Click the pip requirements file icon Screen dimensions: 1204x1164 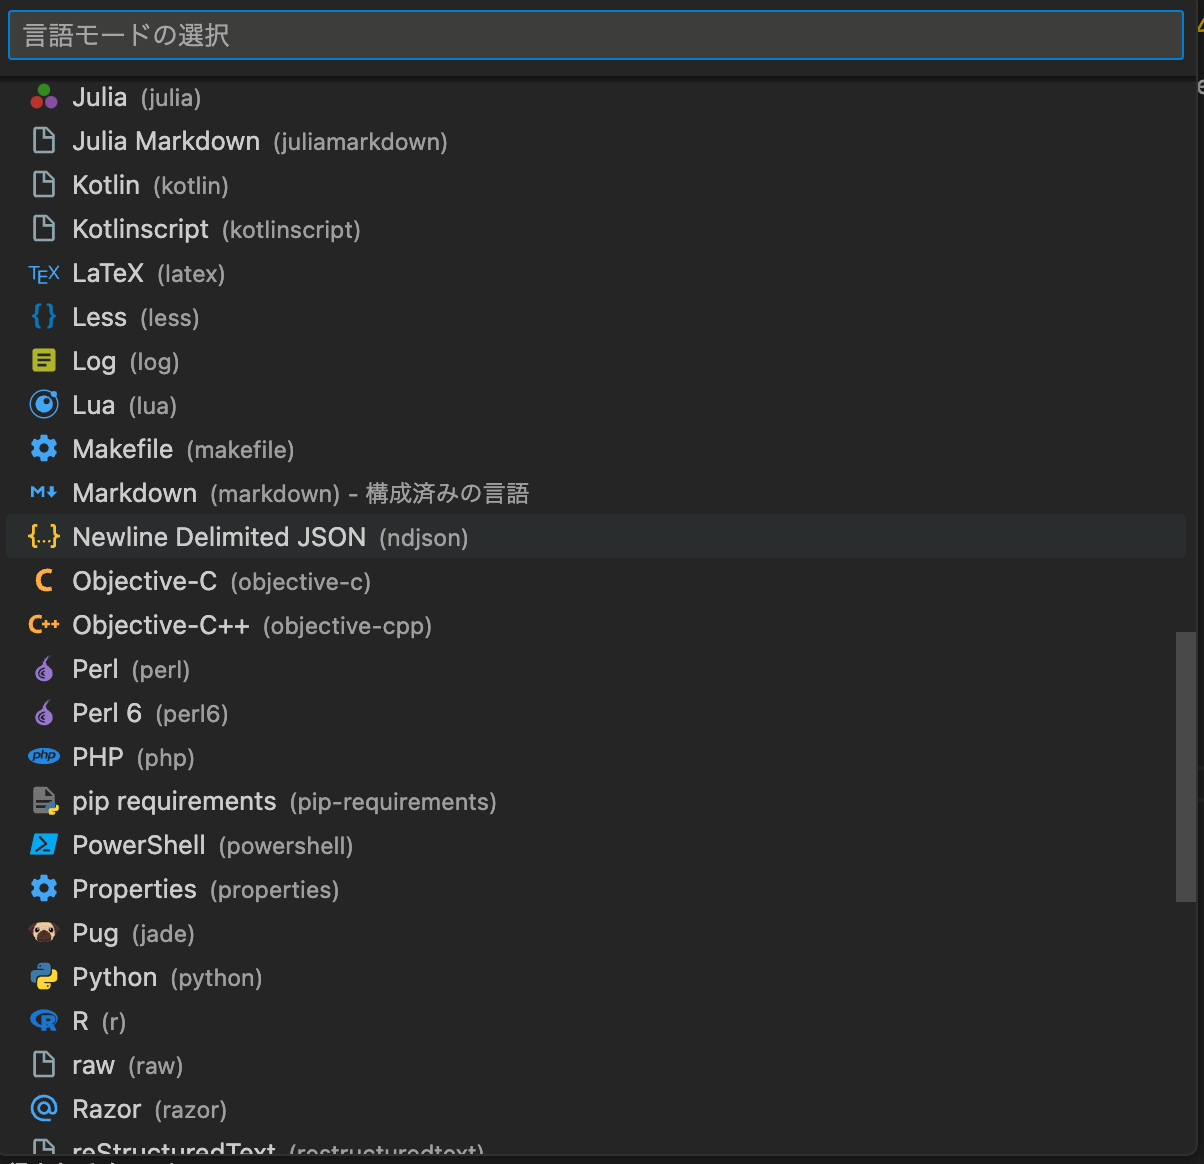(44, 801)
